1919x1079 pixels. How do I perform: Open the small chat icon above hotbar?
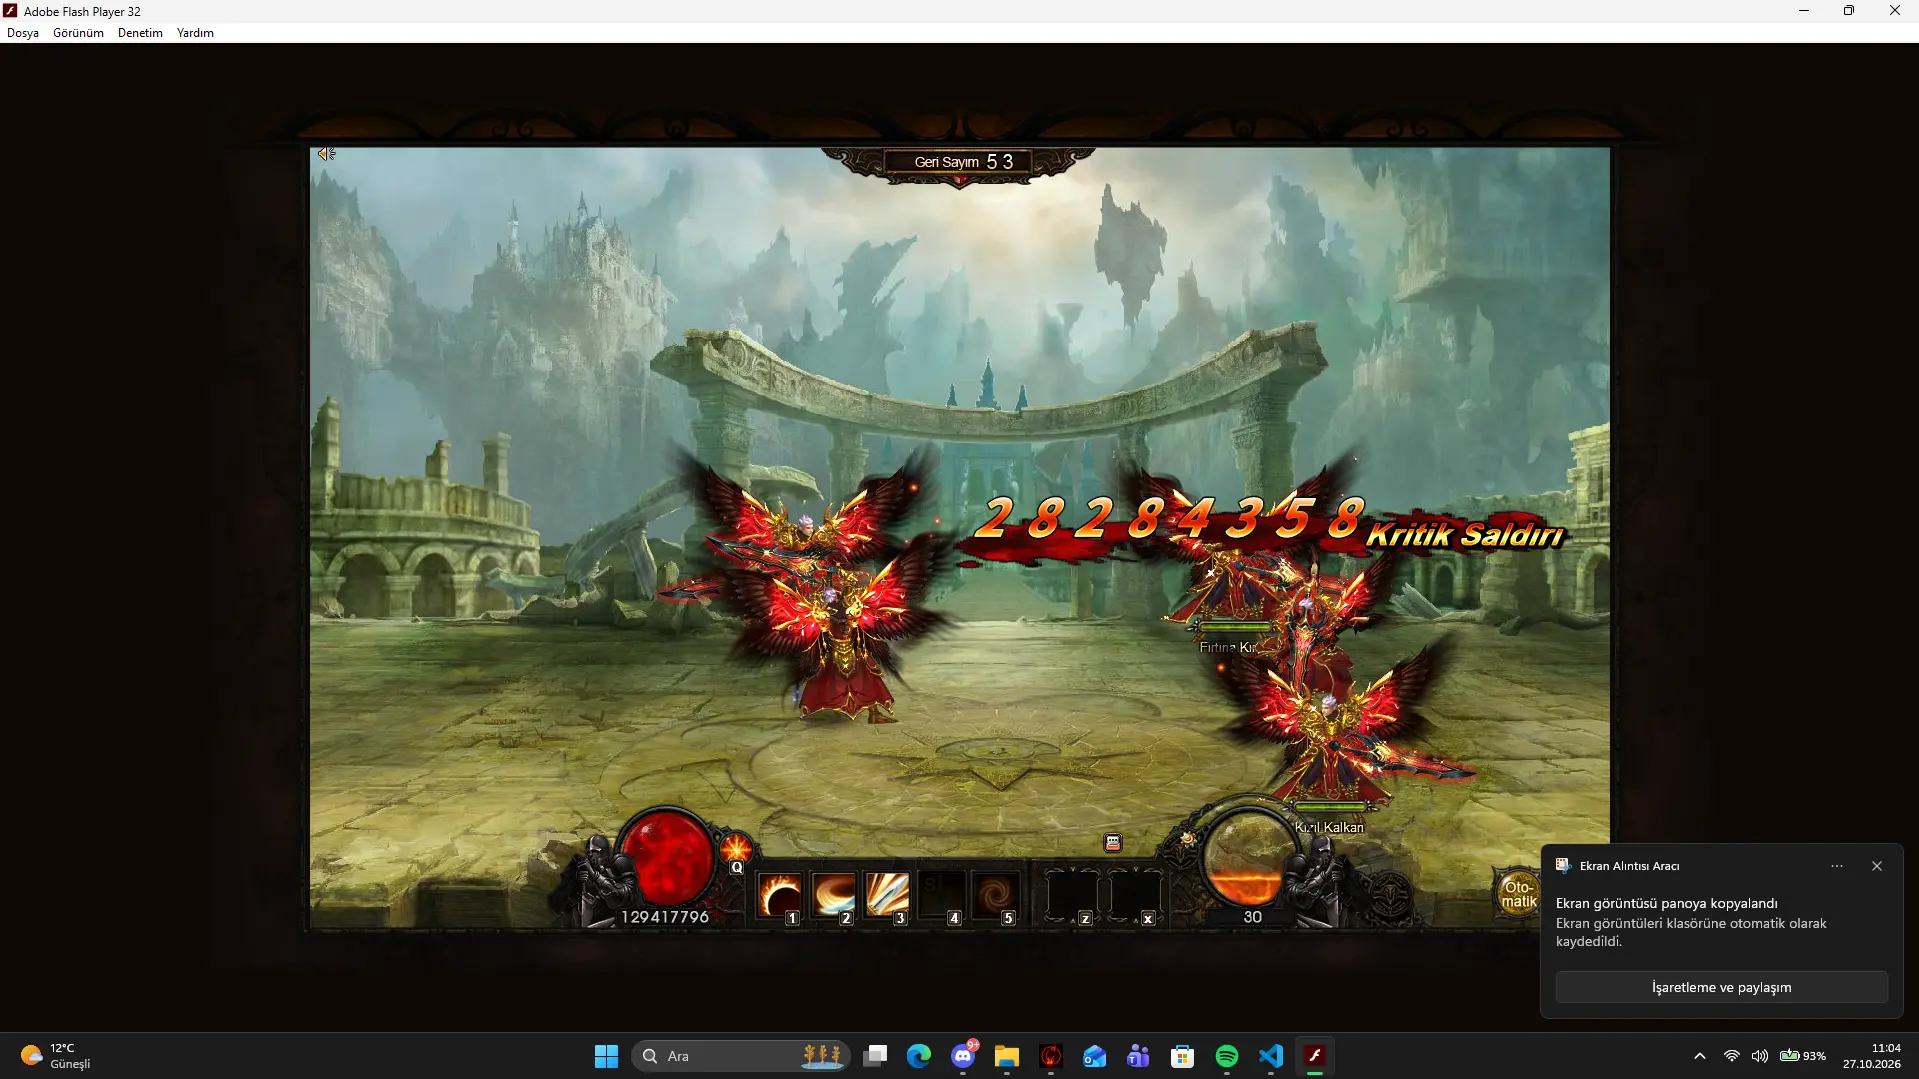(1113, 843)
